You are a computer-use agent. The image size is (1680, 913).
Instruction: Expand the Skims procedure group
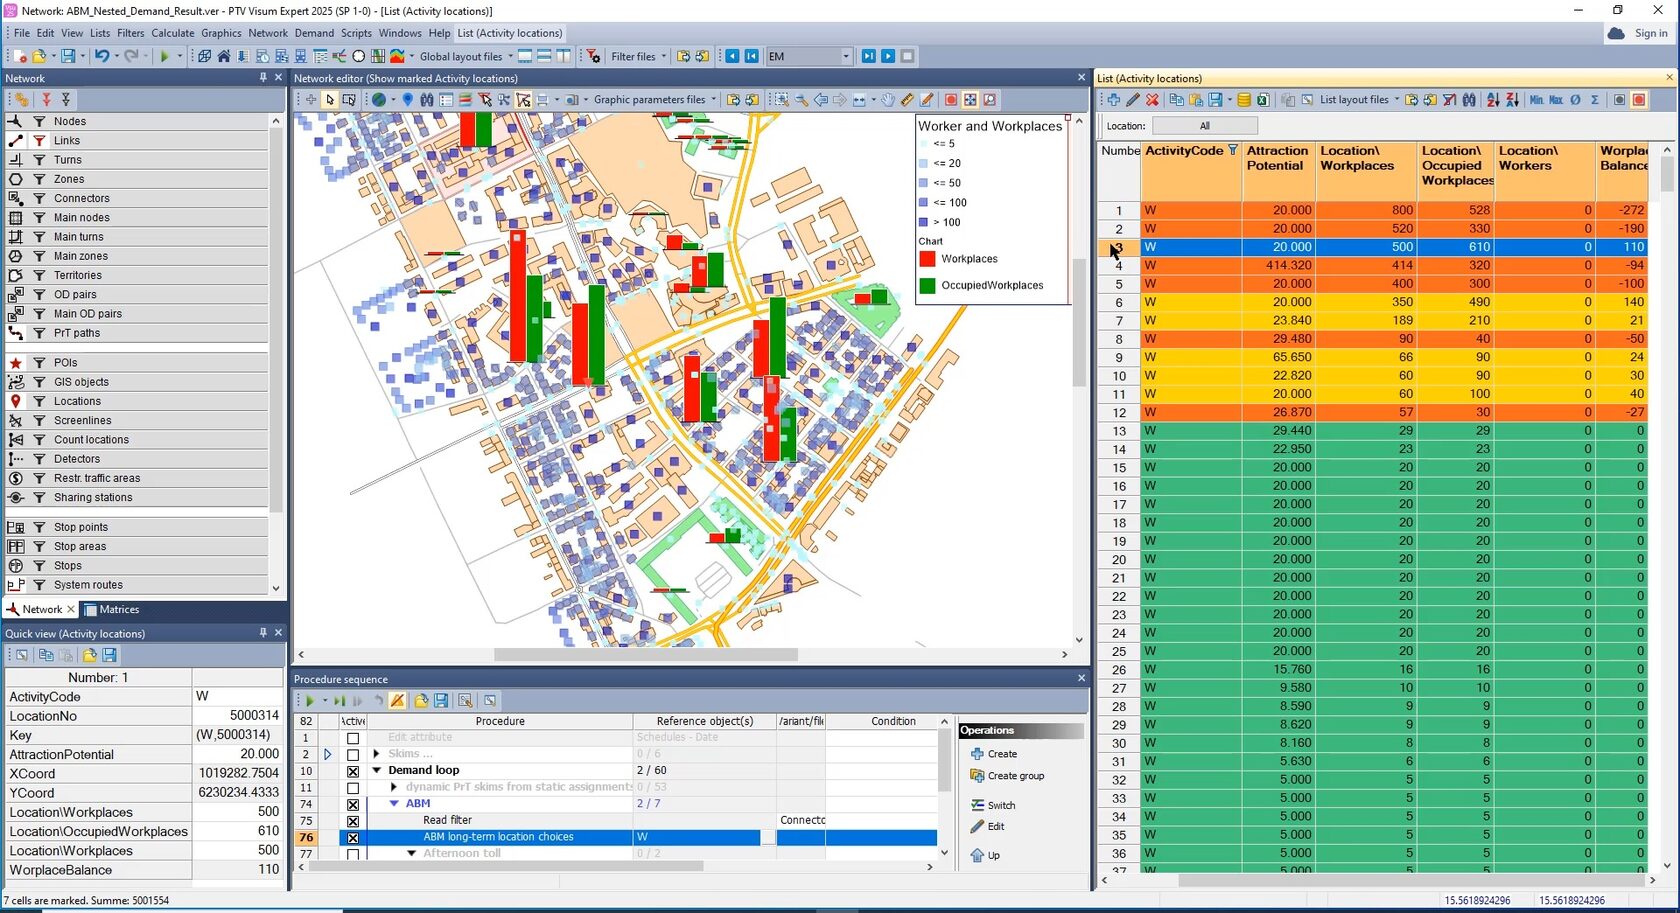(x=377, y=754)
